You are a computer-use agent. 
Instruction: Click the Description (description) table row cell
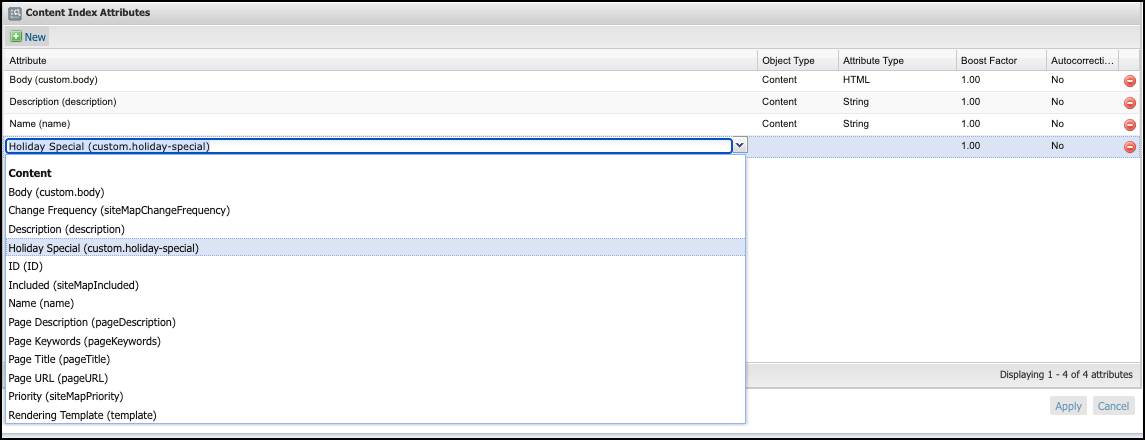[x=380, y=102]
